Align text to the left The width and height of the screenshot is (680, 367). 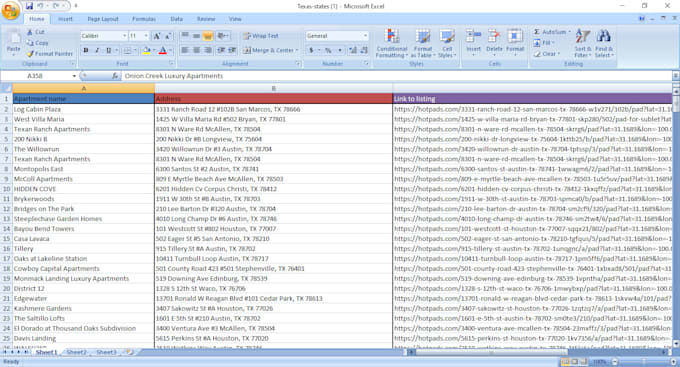pyautogui.click(x=185, y=50)
